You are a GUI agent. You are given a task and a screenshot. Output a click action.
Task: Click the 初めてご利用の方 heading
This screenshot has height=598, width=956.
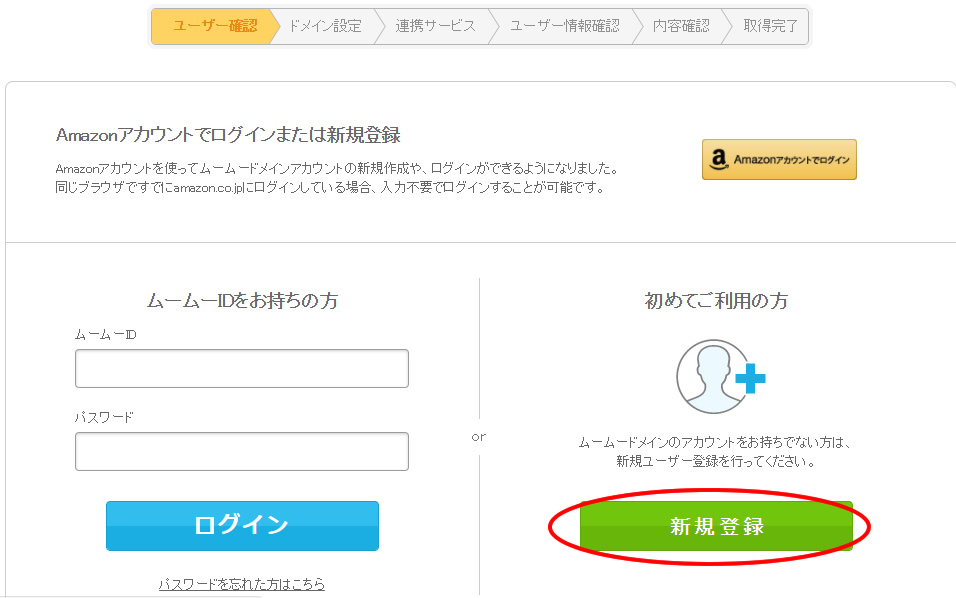pyautogui.click(x=714, y=300)
